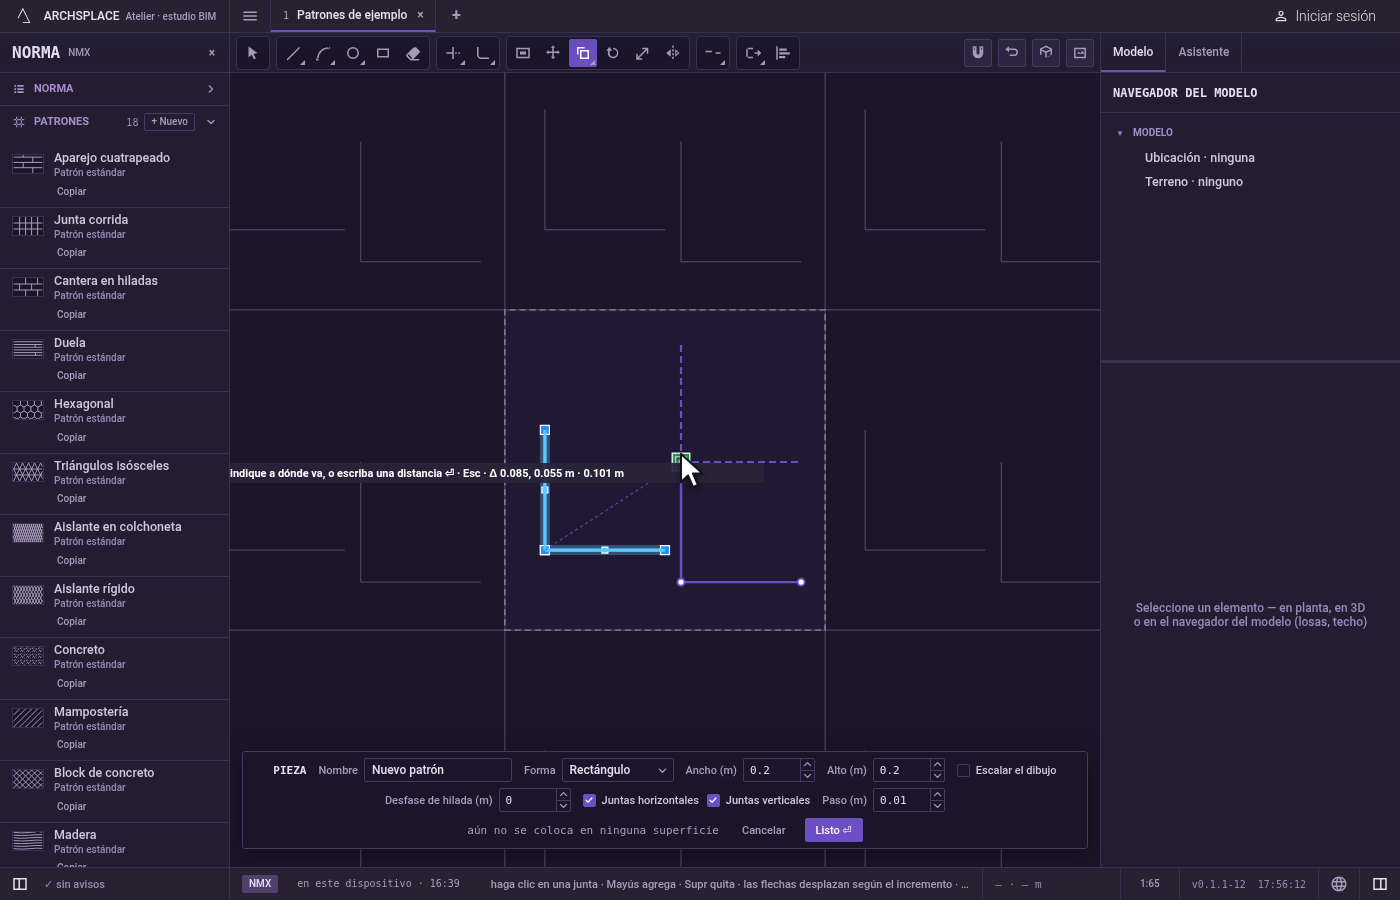Viewport: 1400px width, 900px height.
Task: Open the dashed line style dropdown
Action: pos(713,53)
